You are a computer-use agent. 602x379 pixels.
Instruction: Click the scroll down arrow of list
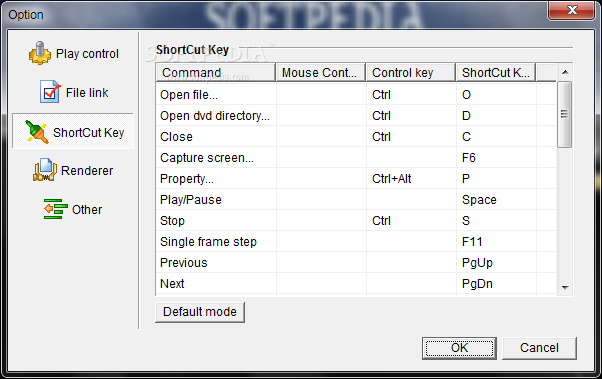(565, 287)
